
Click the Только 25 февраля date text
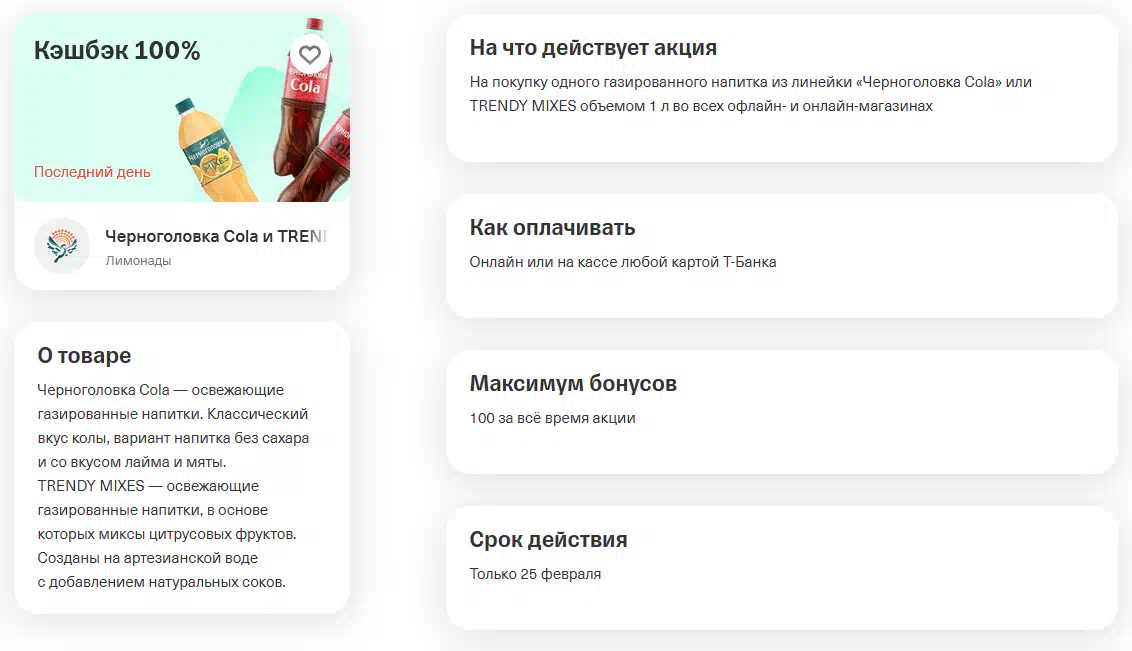click(535, 574)
